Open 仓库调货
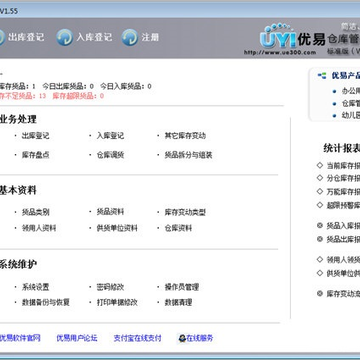360x360 pixels. (110, 155)
